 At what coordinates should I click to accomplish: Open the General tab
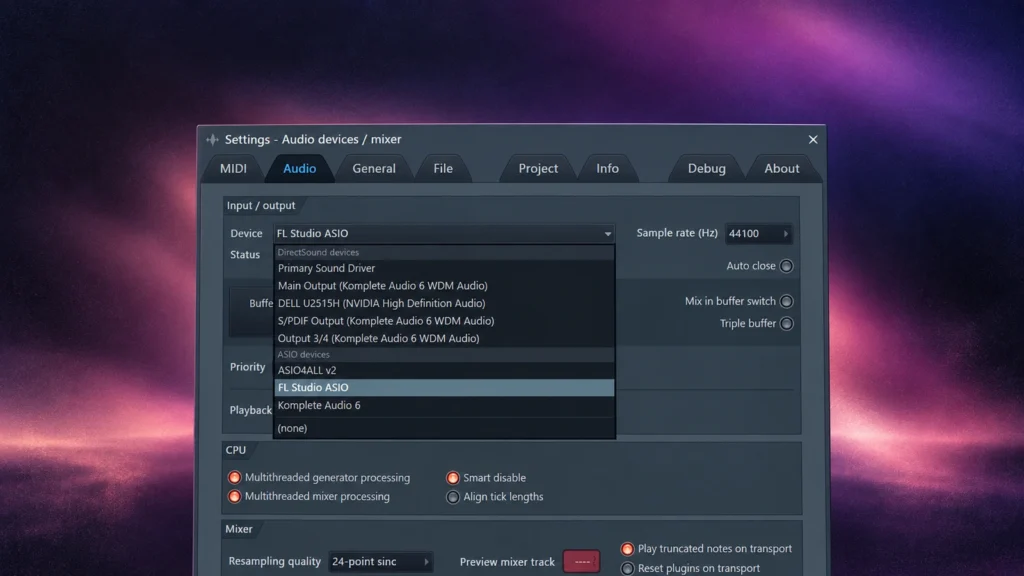click(x=374, y=168)
